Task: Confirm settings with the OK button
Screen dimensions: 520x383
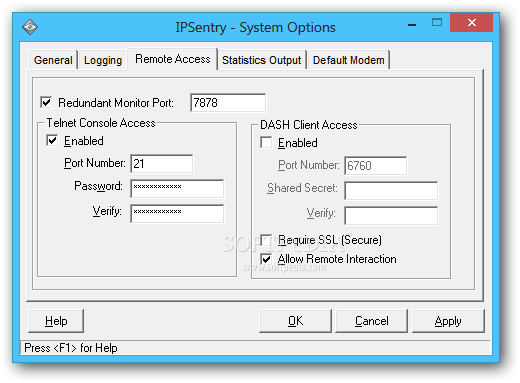Action: pos(295,321)
